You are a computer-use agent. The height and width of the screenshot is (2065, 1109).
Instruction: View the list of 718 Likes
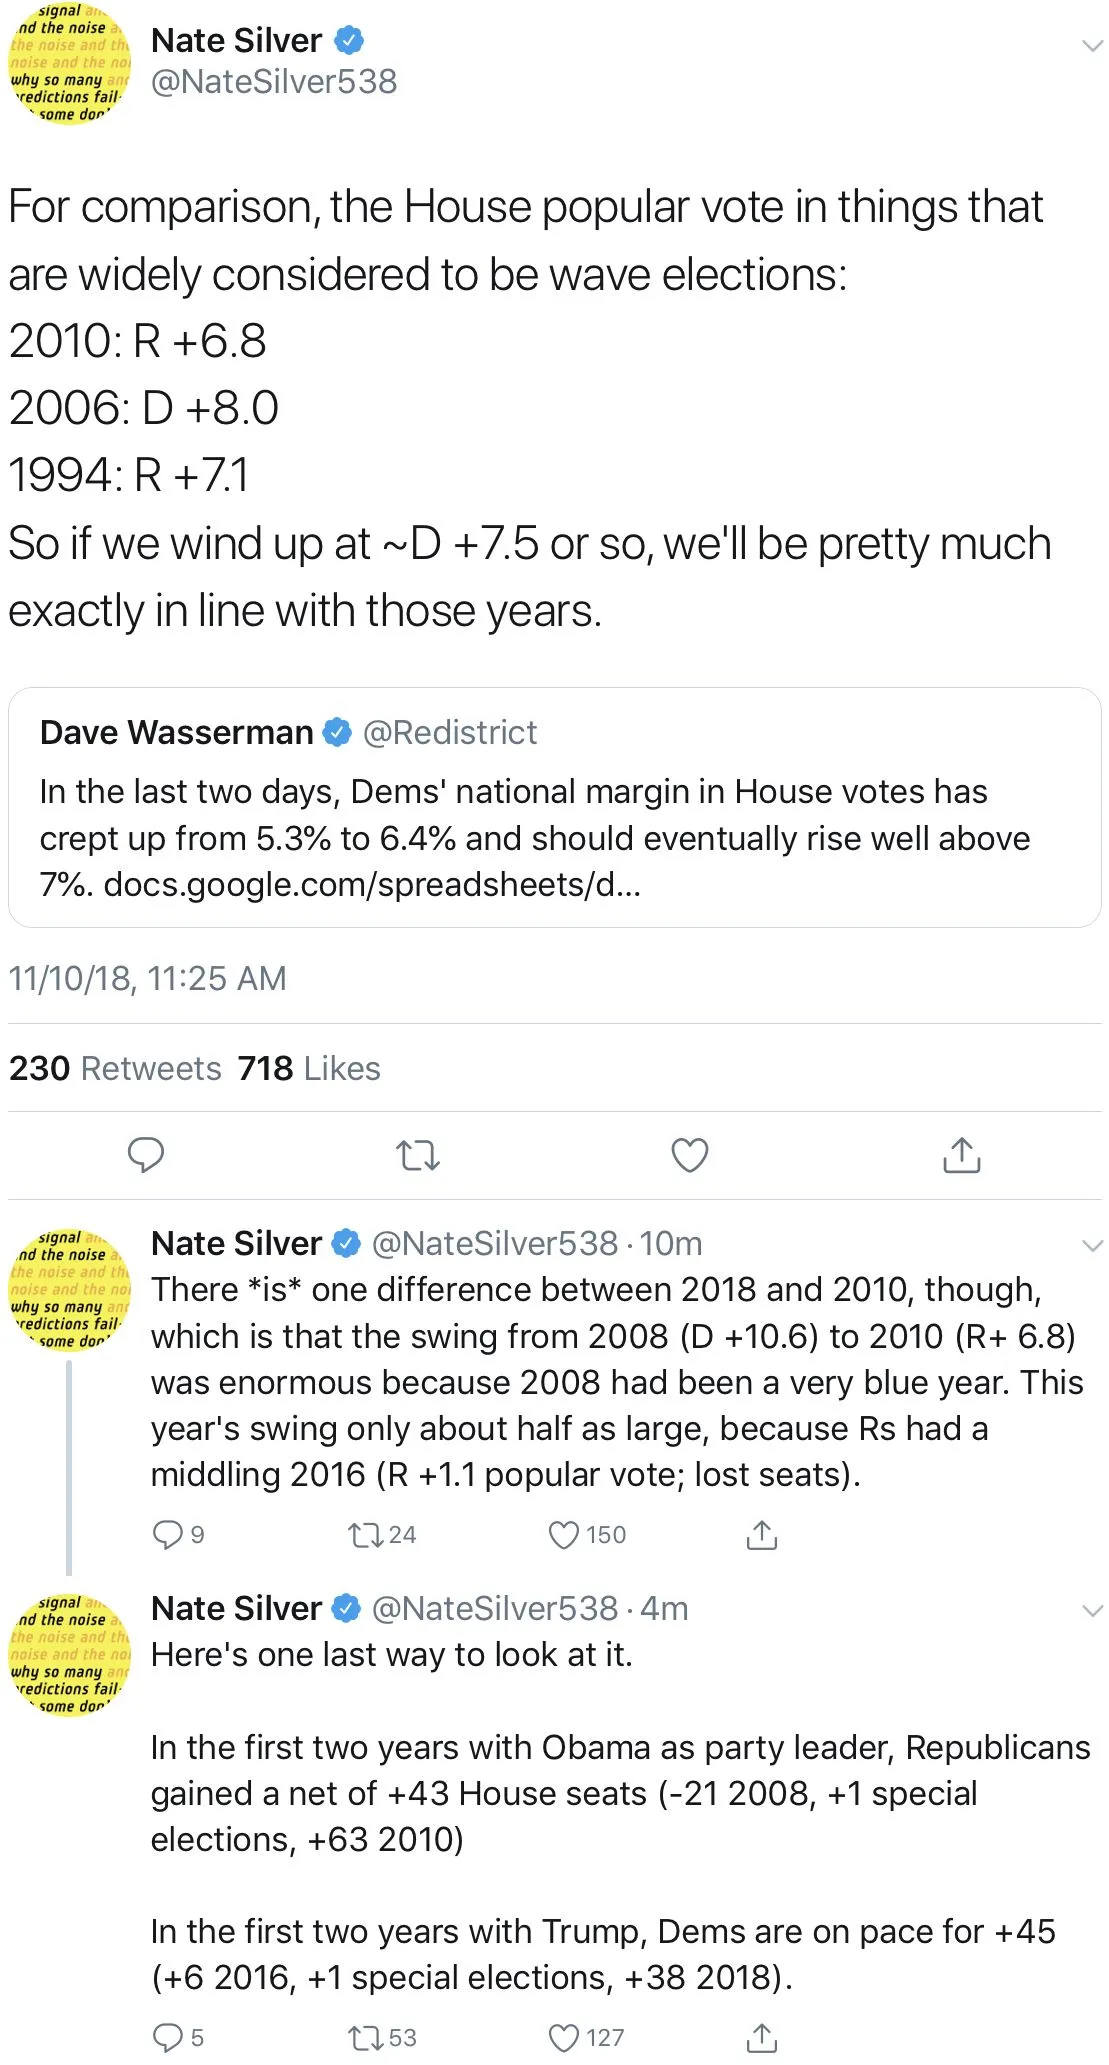(x=309, y=1068)
